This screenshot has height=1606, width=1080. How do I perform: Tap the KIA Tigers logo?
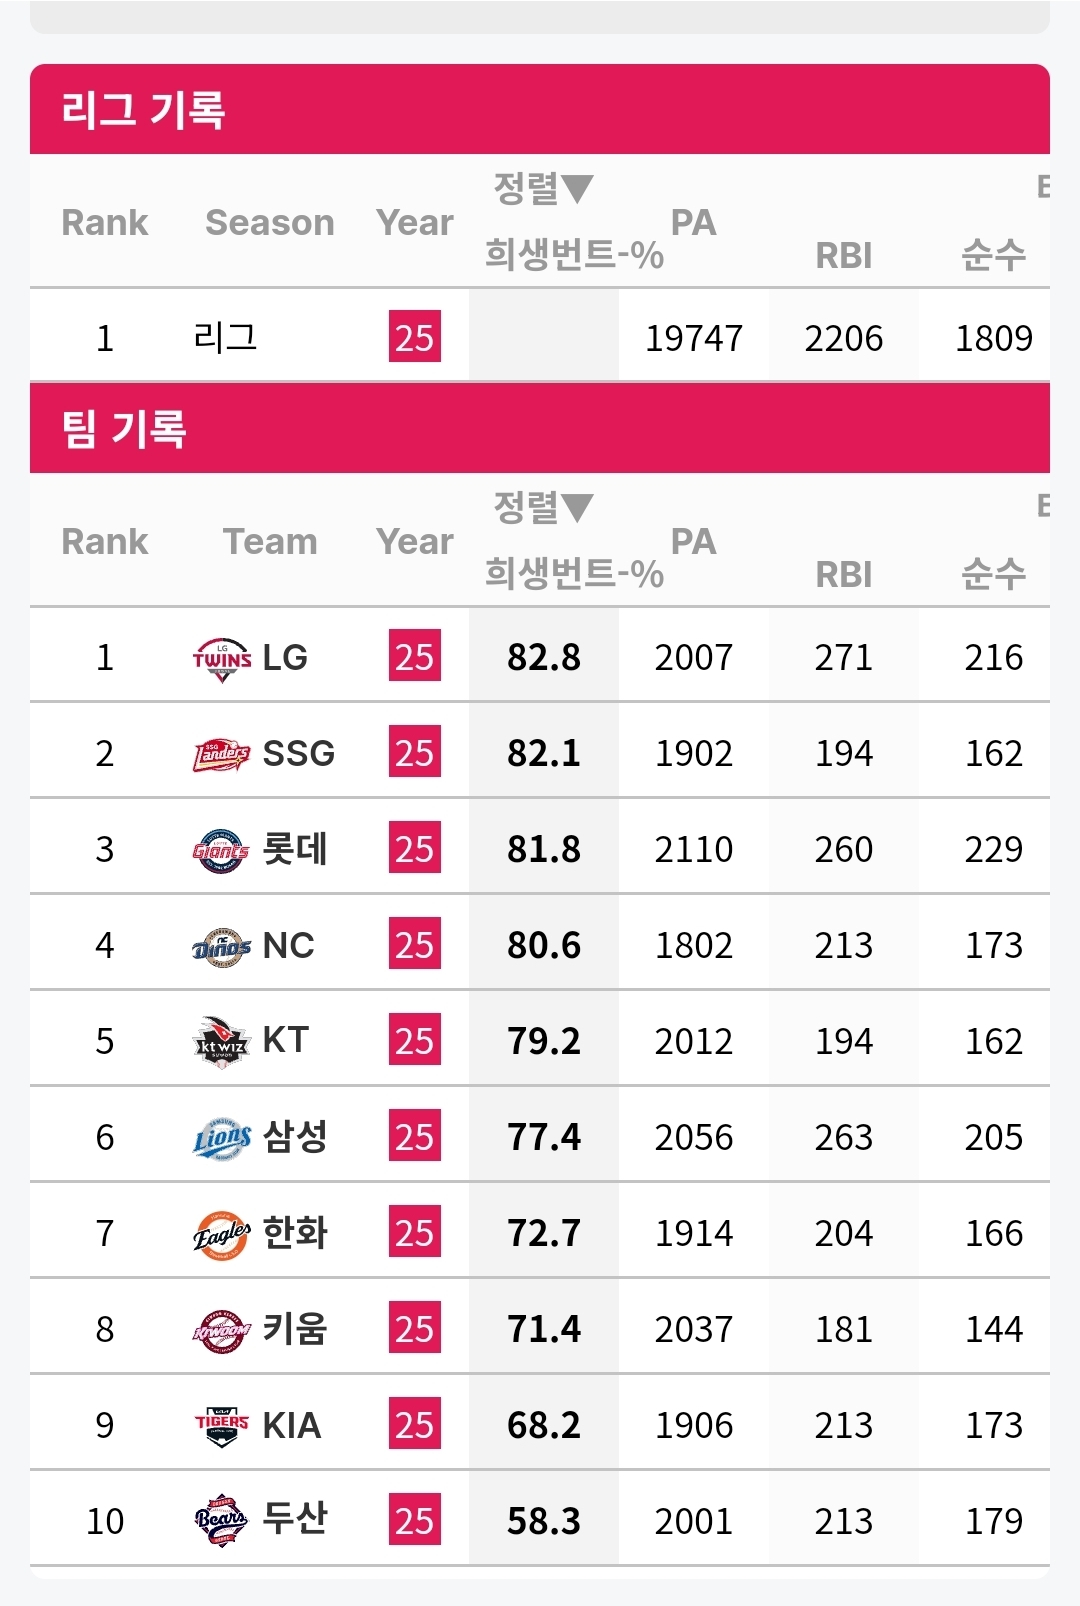222,1426
